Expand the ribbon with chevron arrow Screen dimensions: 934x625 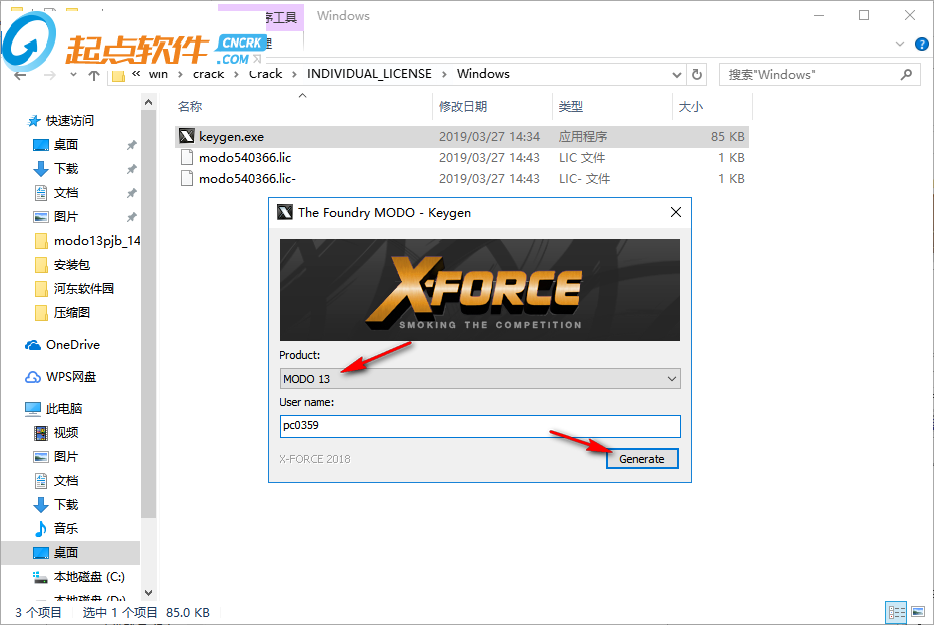pyautogui.click(x=900, y=44)
